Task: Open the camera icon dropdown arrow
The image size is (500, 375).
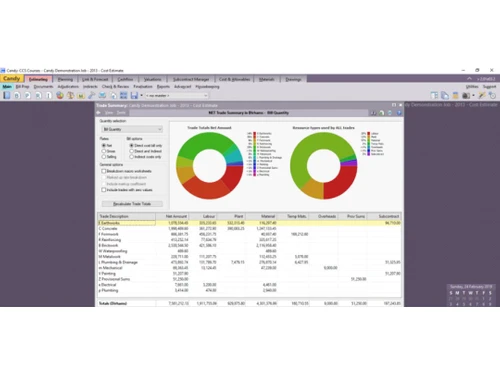Action: (473, 96)
